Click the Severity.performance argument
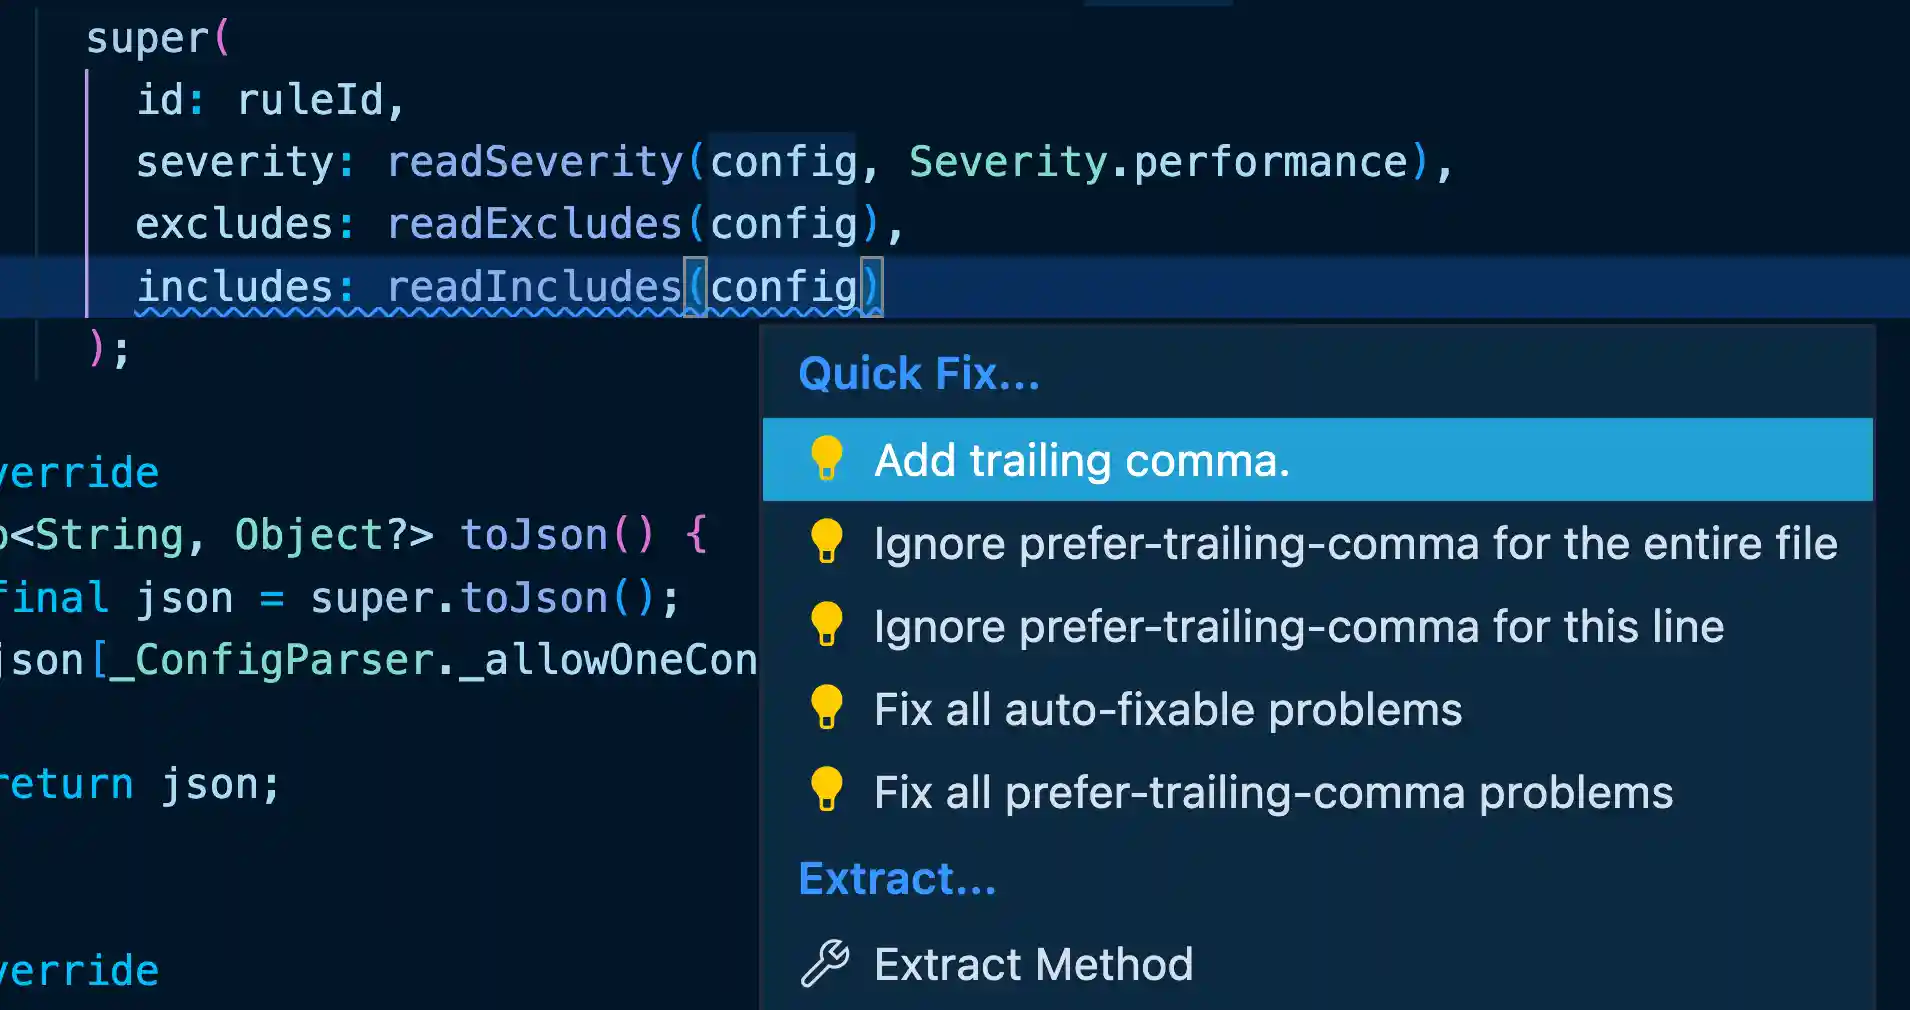This screenshot has height=1010, width=1910. point(1156,160)
